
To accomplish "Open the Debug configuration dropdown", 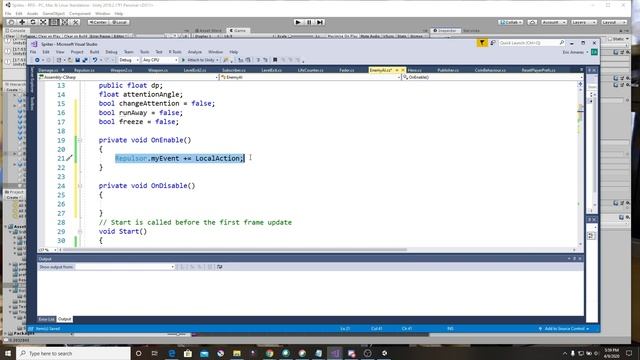I will tap(129, 60).
